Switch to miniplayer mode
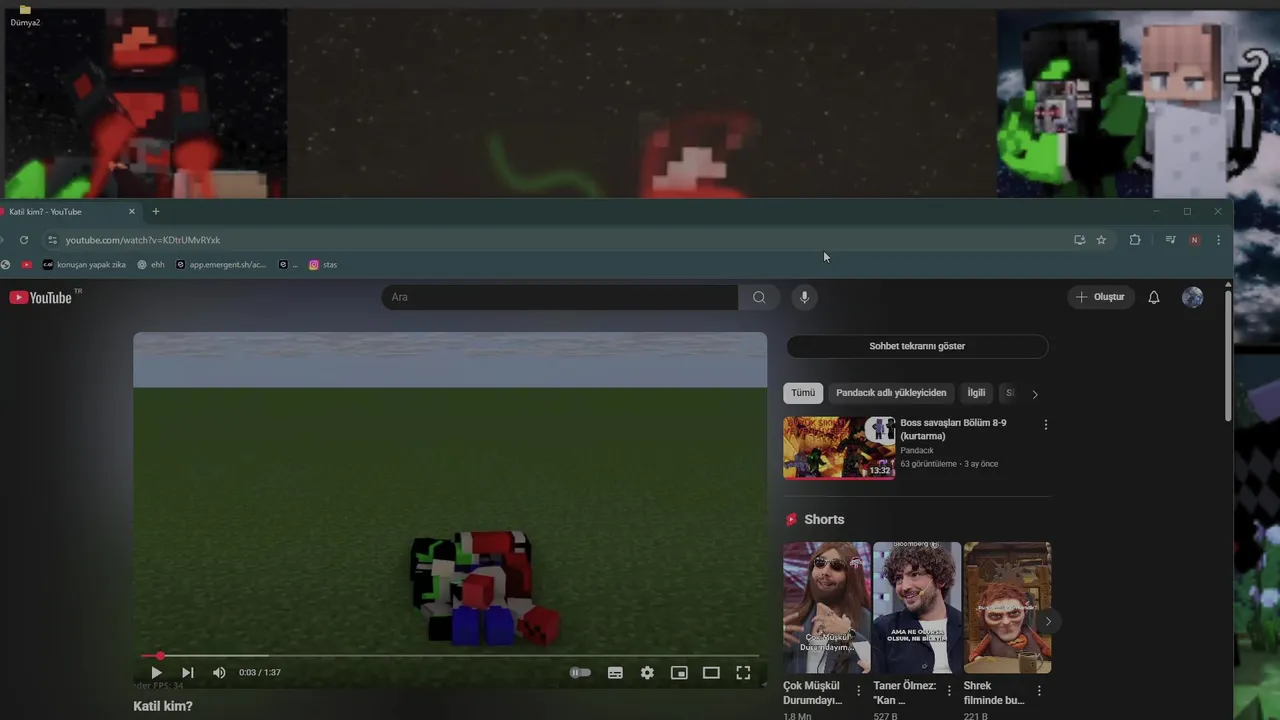 (x=679, y=673)
